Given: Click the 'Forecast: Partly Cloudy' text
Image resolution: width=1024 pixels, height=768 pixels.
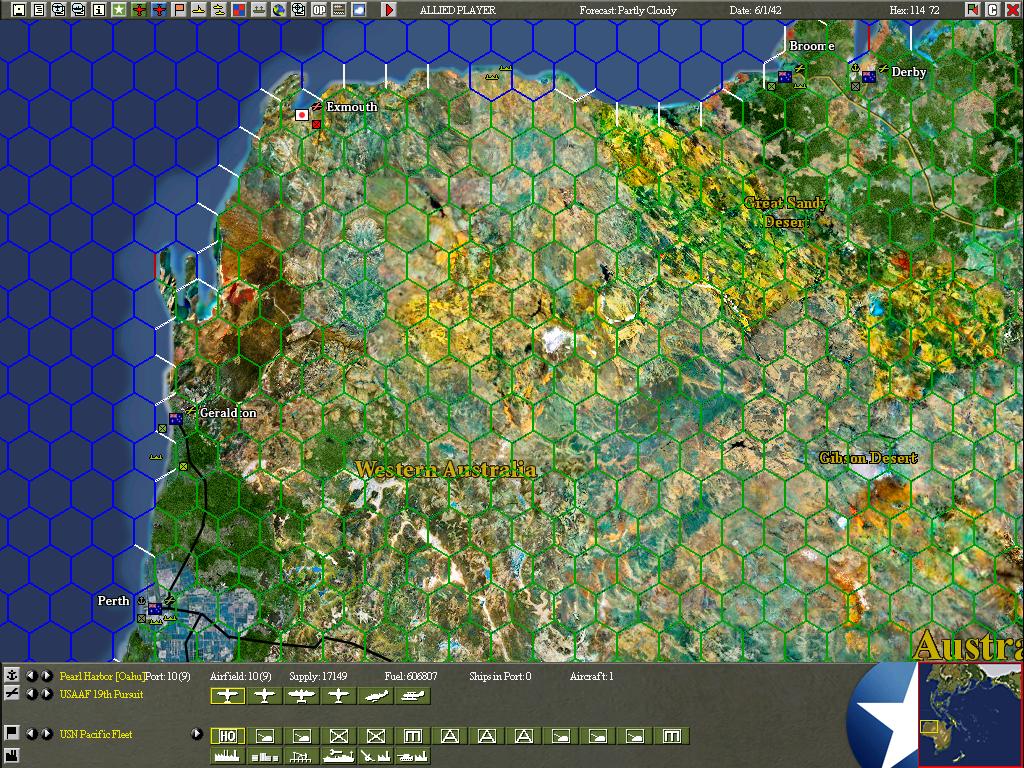Looking at the screenshot, I should click(628, 10).
